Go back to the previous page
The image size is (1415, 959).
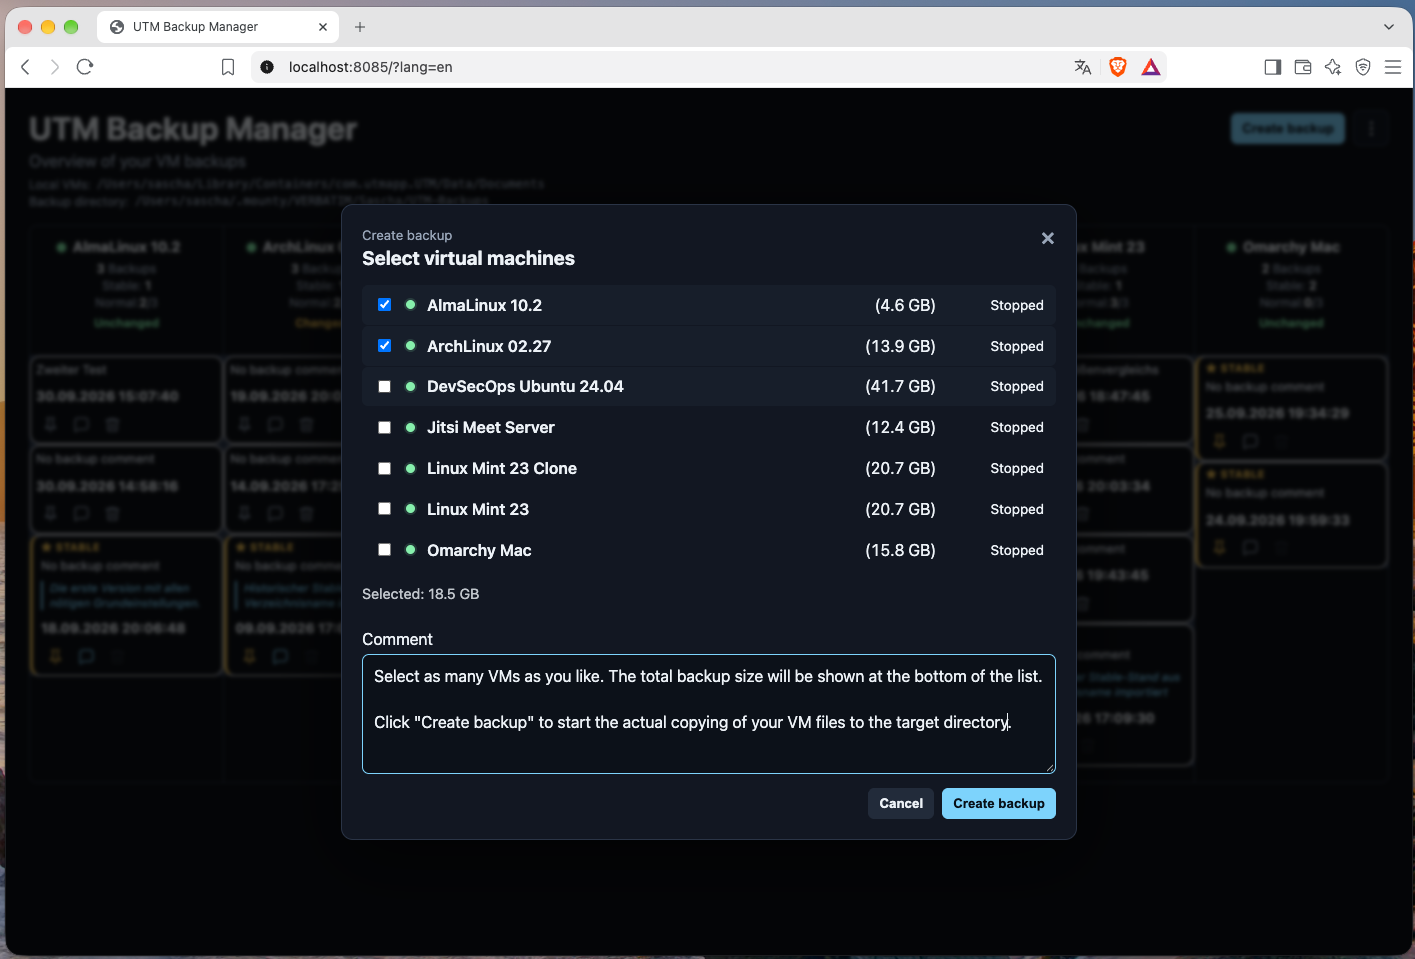click(x=26, y=67)
